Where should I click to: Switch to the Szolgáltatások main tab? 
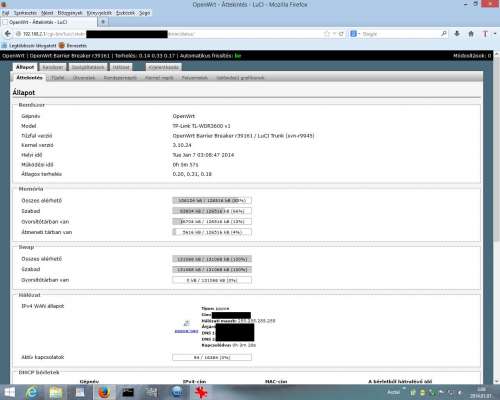tap(88, 67)
